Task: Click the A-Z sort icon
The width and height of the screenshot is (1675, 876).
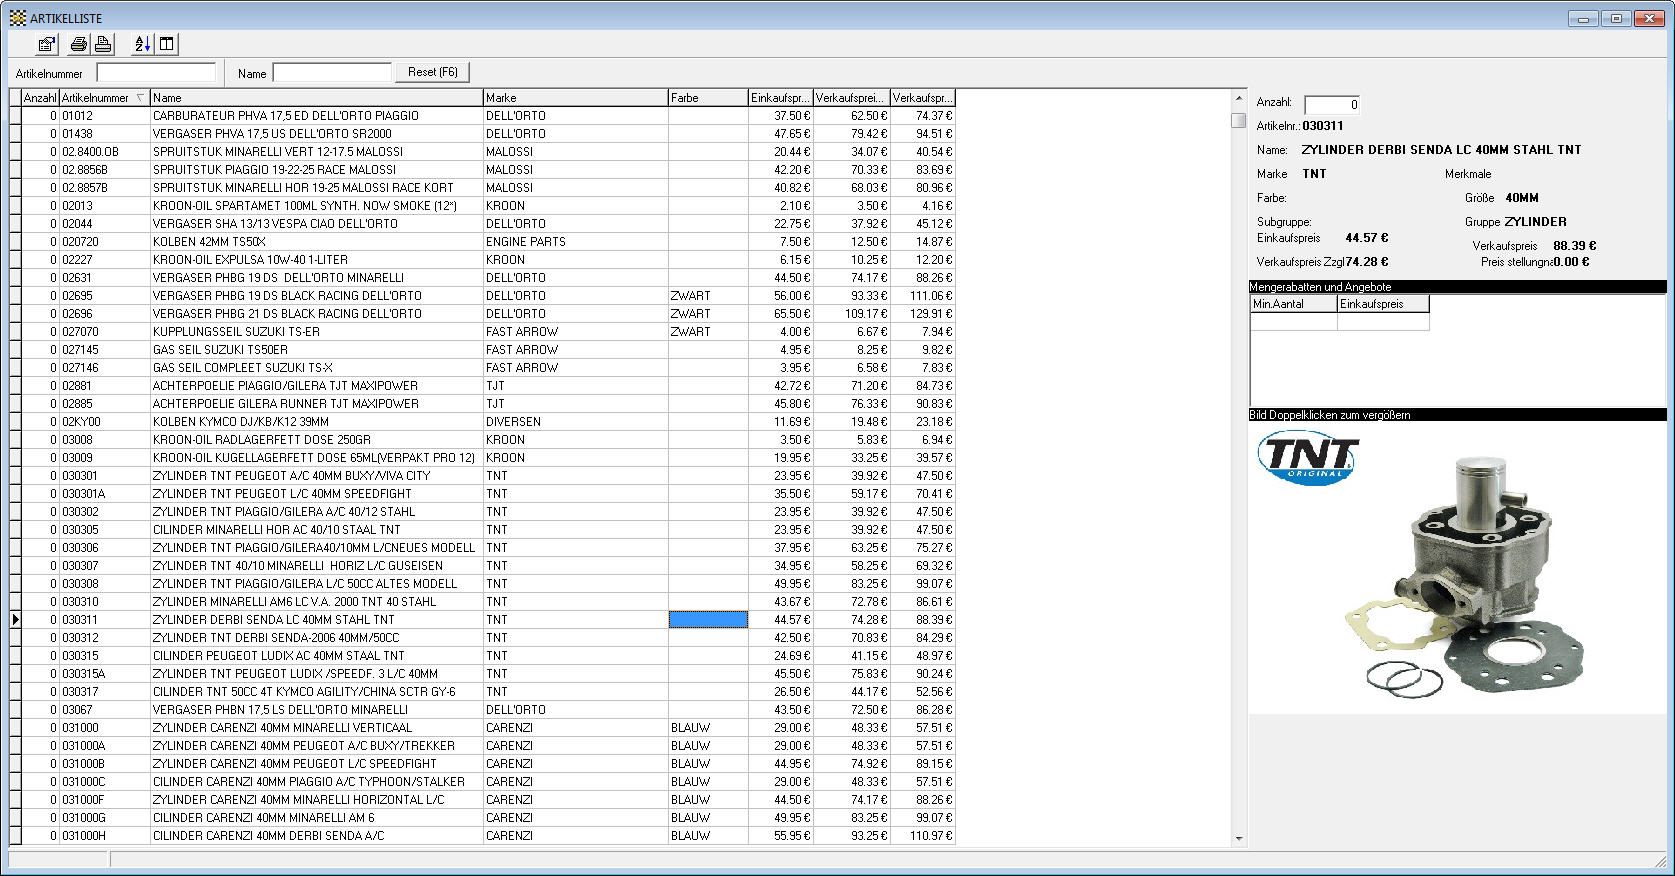Action: pyautogui.click(x=142, y=44)
